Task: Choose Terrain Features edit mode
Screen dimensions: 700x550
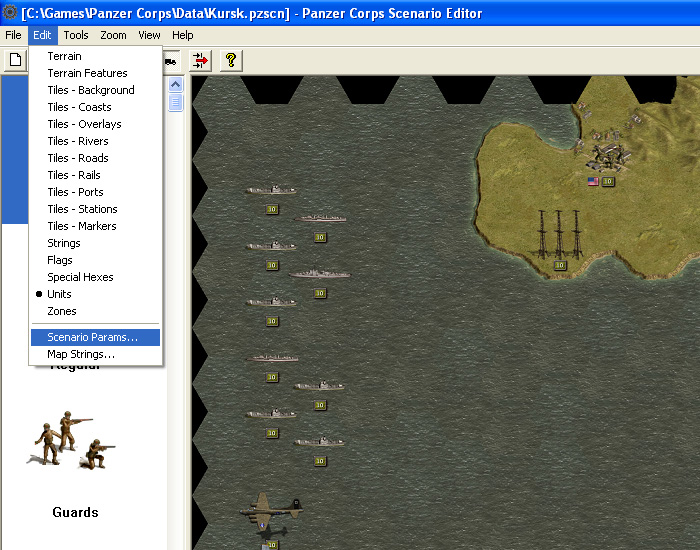Action: (x=96, y=73)
